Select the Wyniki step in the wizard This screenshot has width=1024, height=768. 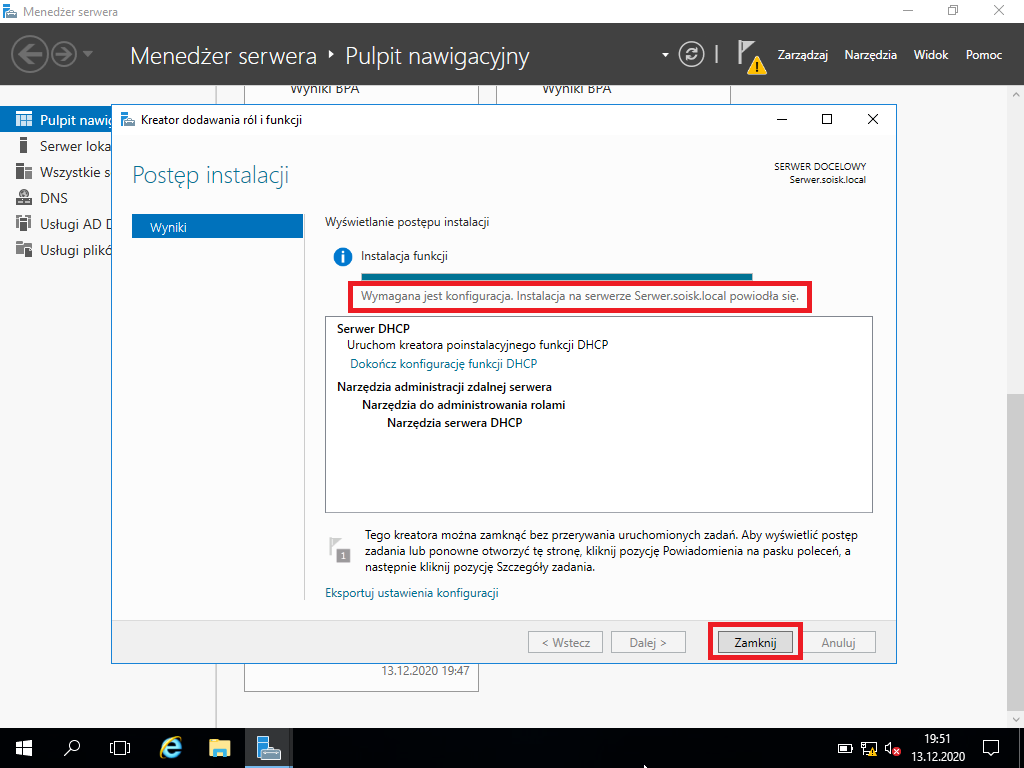point(217,227)
